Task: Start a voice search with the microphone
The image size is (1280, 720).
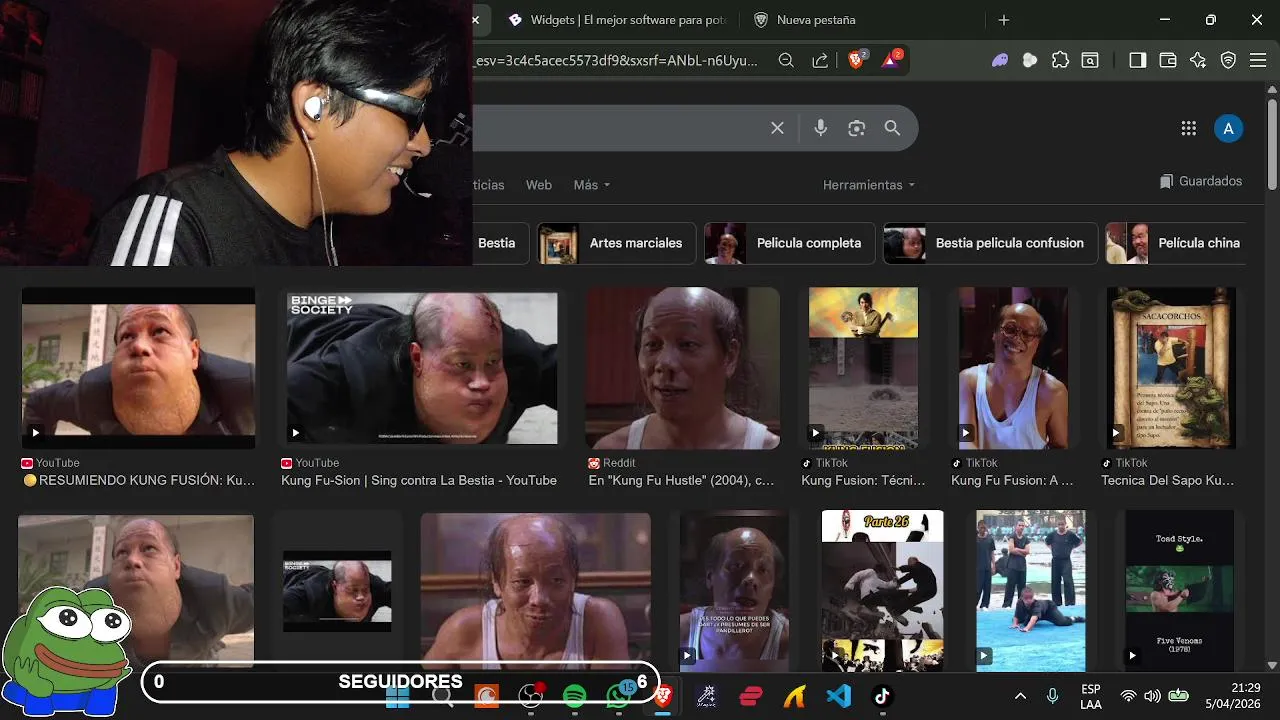Action: pyautogui.click(x=820, y=128)
